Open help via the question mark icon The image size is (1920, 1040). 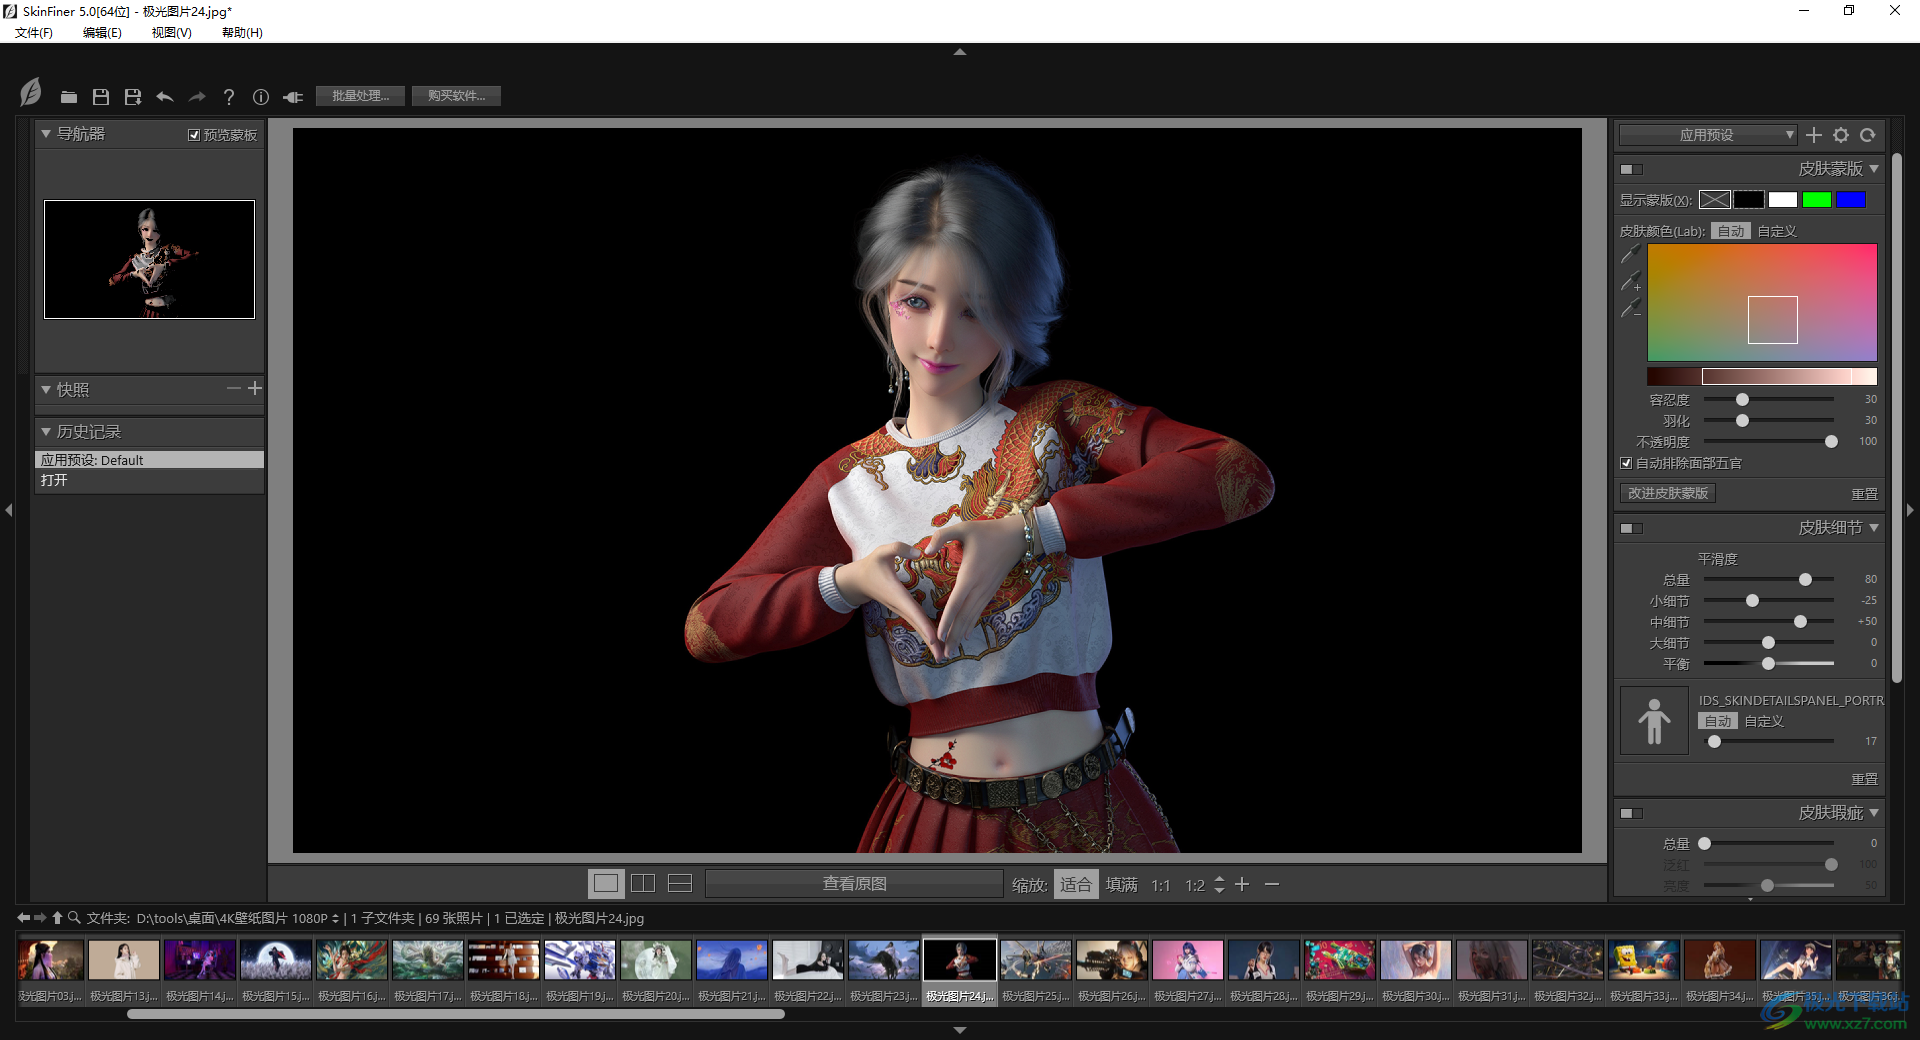(229, 97)
